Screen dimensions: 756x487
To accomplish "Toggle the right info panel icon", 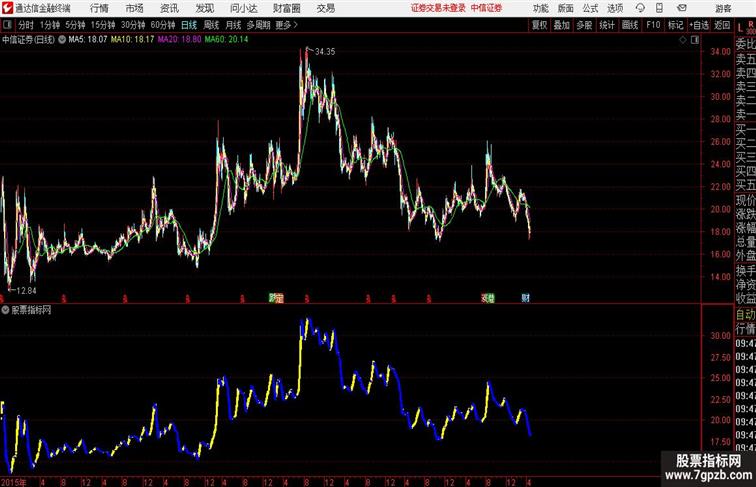I will coord(695,40).
